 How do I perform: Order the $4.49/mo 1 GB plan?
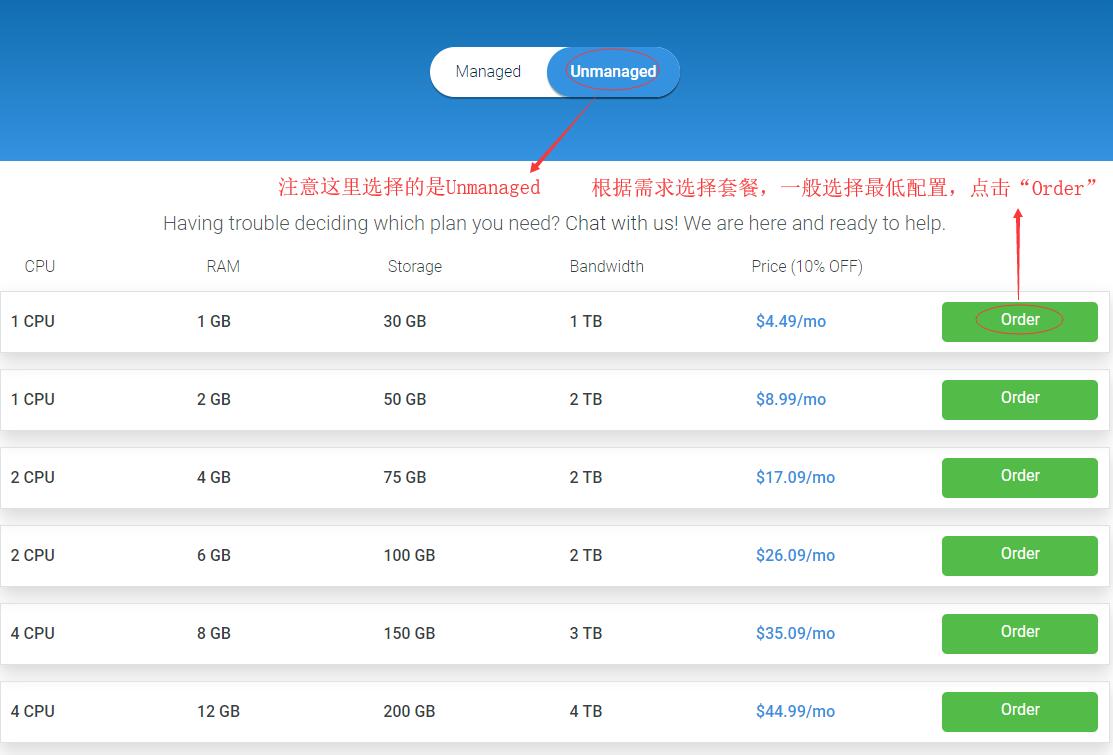tap(1019, 321)
